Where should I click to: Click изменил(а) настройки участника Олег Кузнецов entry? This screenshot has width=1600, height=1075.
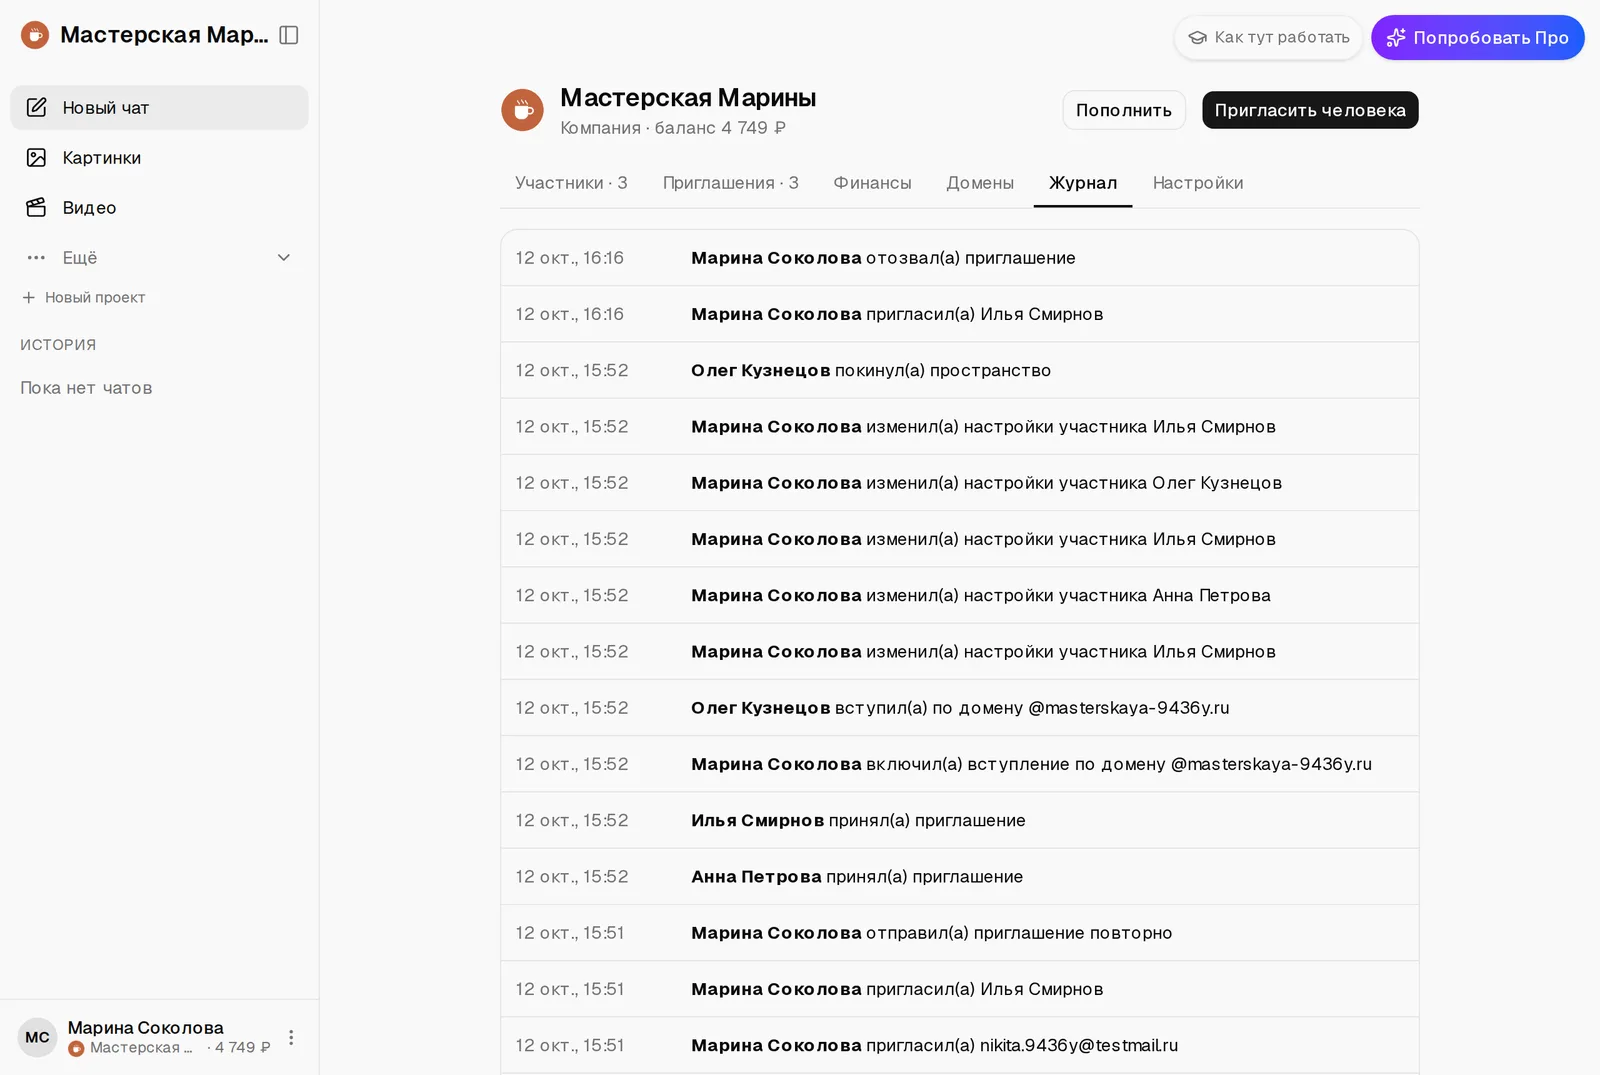[959, 483]
